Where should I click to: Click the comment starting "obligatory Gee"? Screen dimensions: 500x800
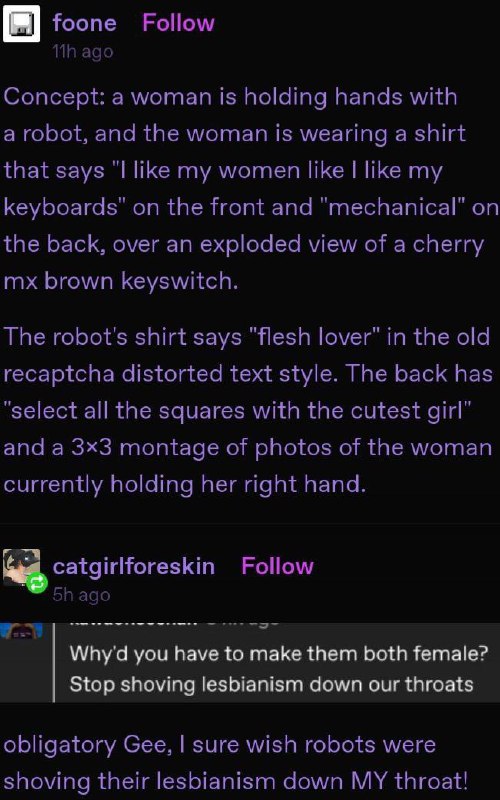pyautogui.click(x=235, y=762)
